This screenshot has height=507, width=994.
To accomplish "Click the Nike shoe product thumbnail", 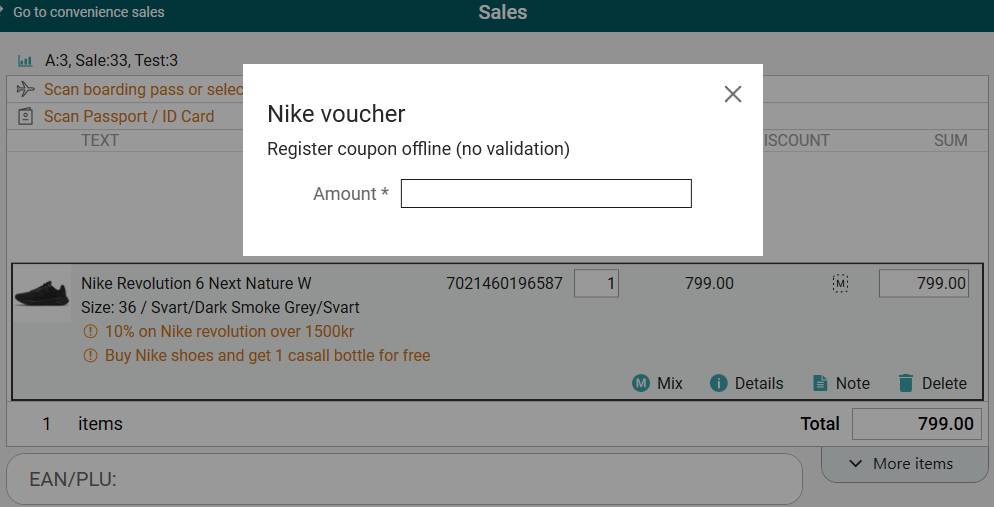I will pos(41,293).
